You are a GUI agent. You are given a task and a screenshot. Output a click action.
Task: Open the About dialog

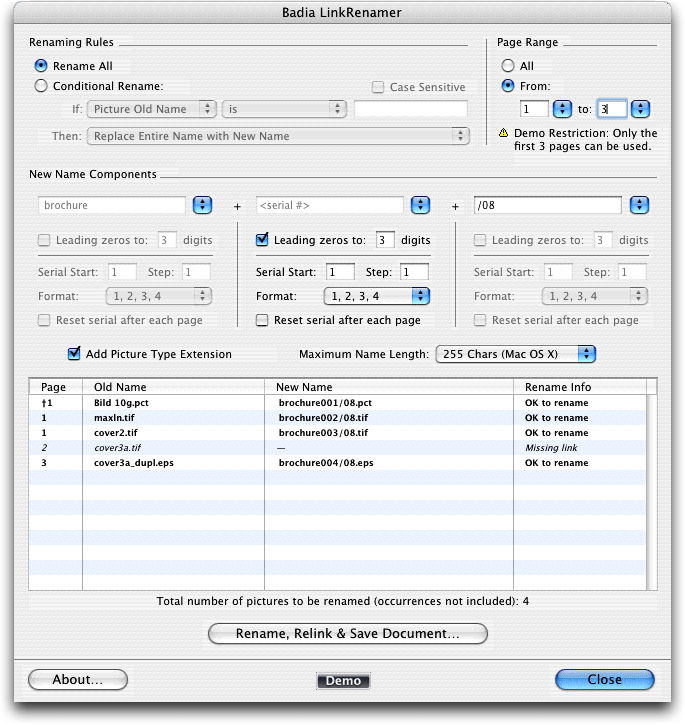pos(78,679)
